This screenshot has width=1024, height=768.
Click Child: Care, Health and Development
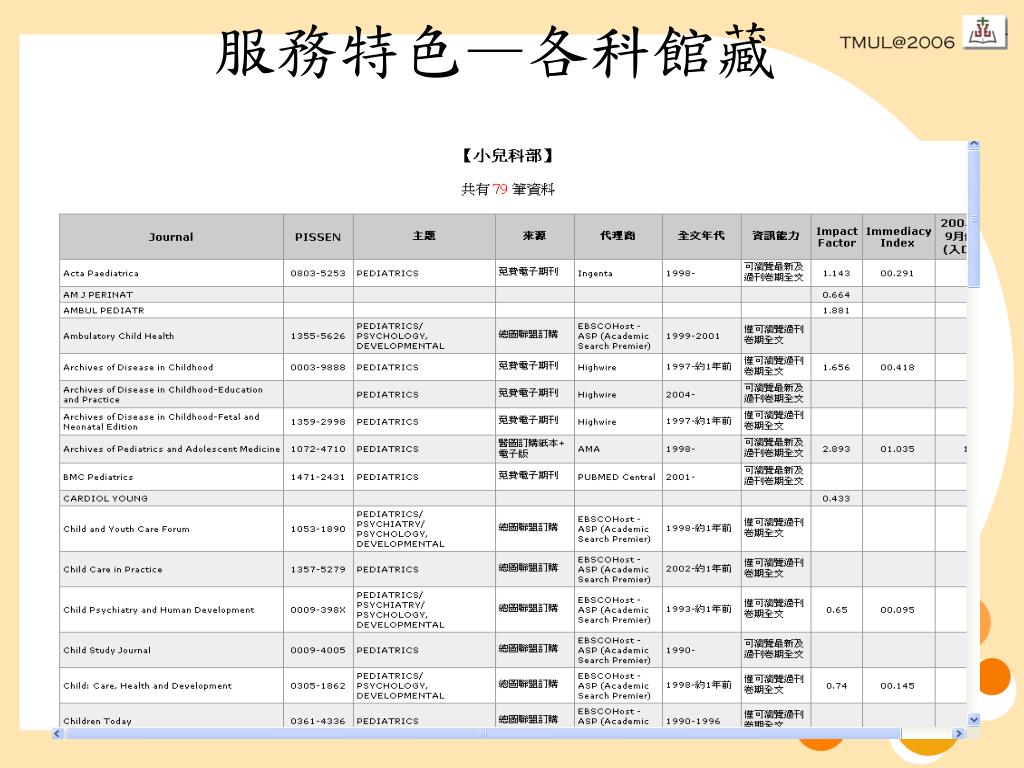(148, 686)
